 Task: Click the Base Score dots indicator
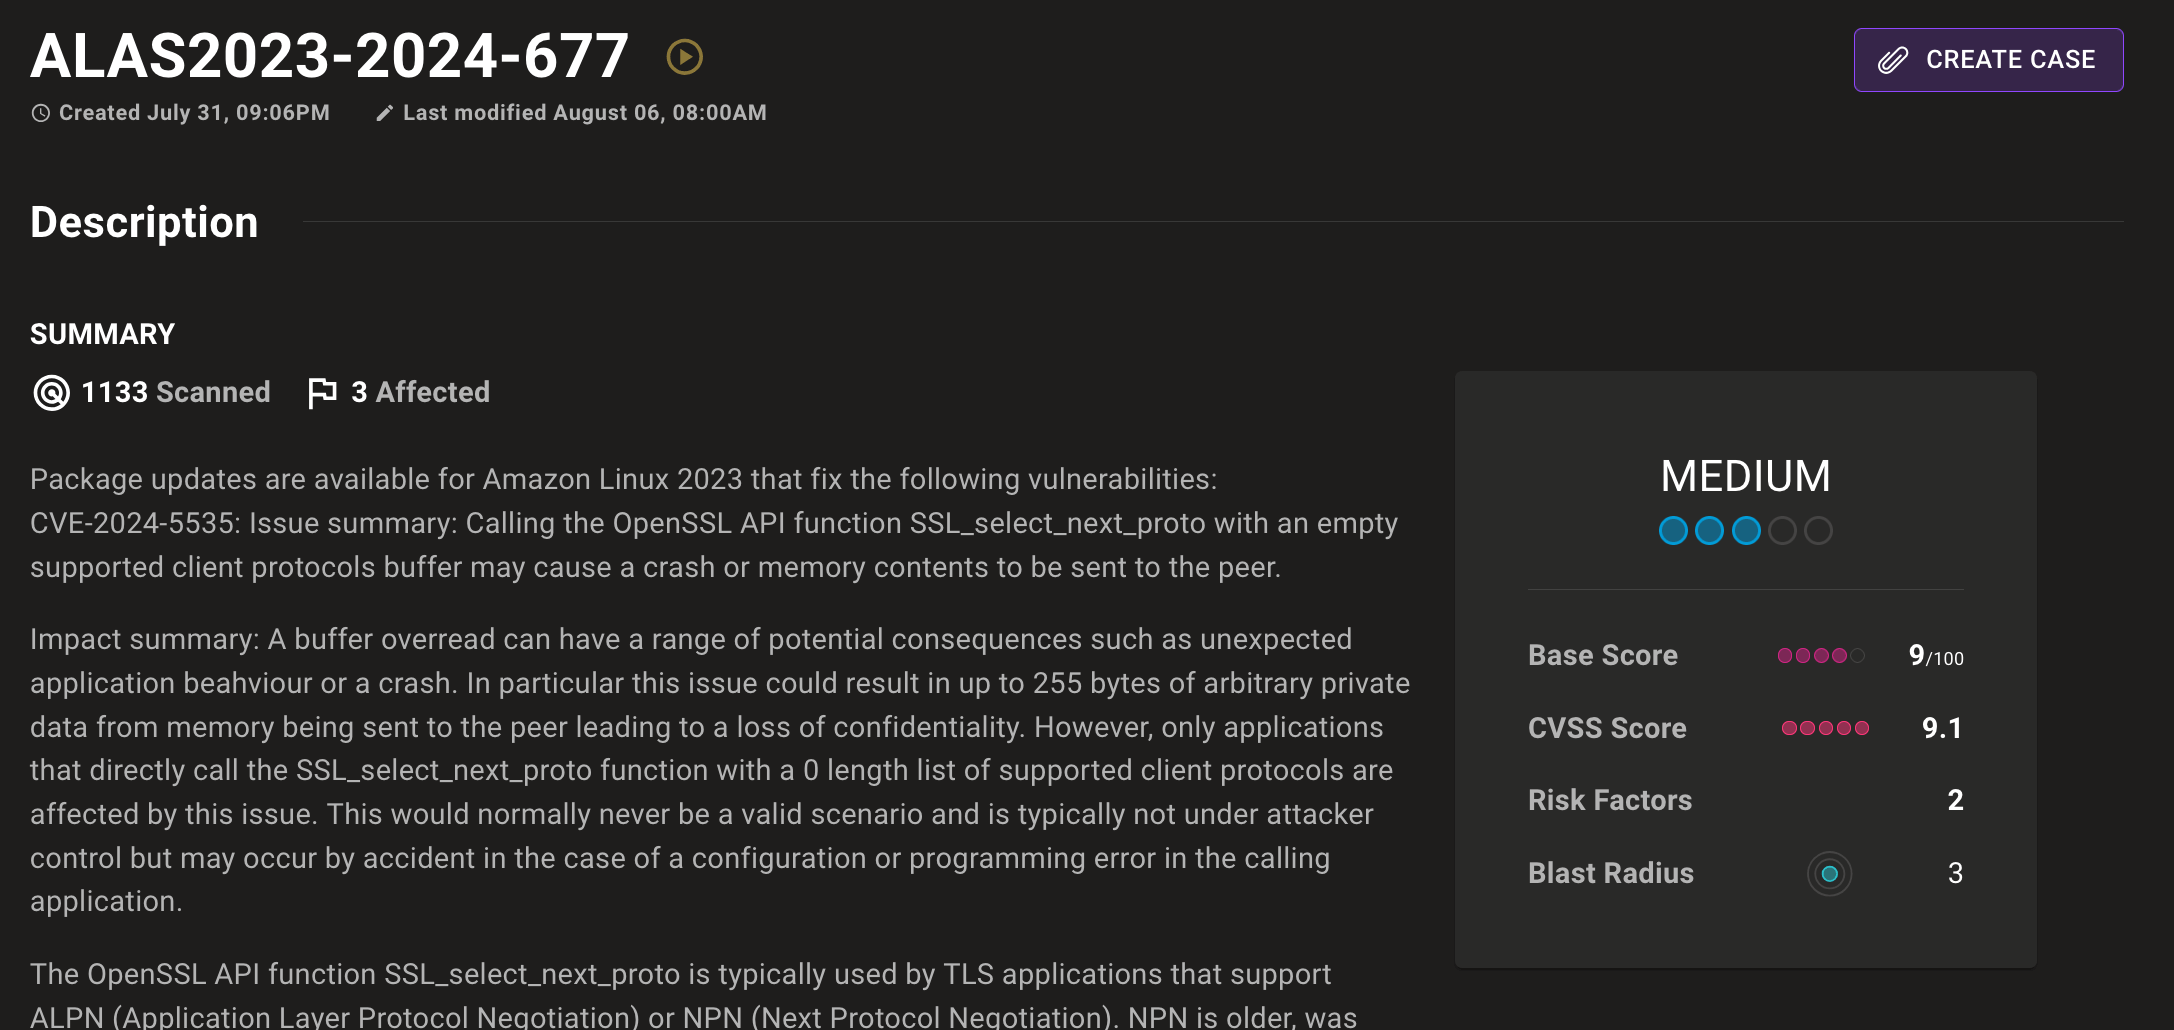click(1820, 656)
